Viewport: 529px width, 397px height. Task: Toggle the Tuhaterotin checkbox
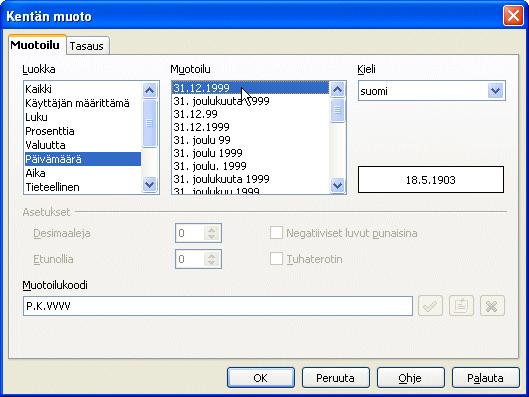point(276,259)
